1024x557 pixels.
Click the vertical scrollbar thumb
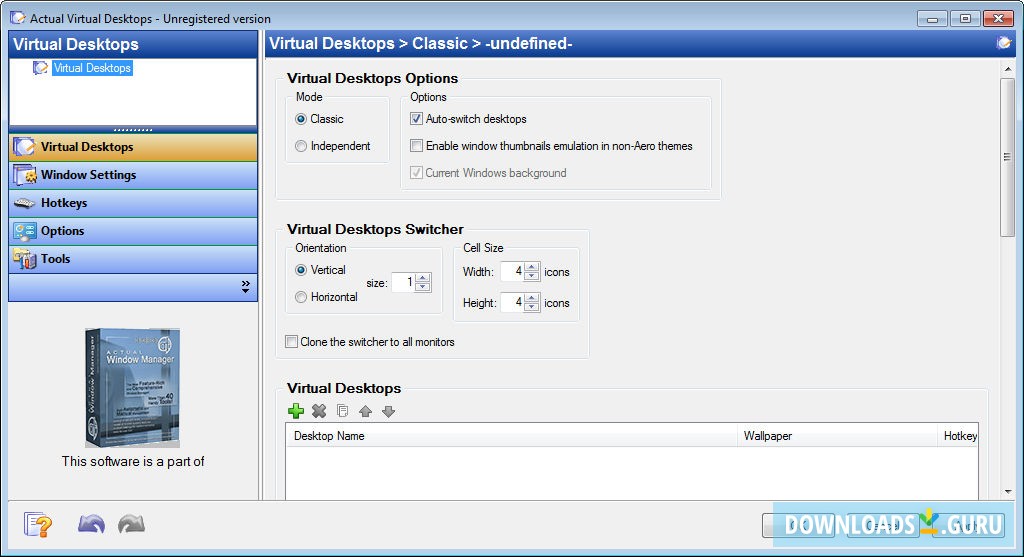[x=1007, y=157]
